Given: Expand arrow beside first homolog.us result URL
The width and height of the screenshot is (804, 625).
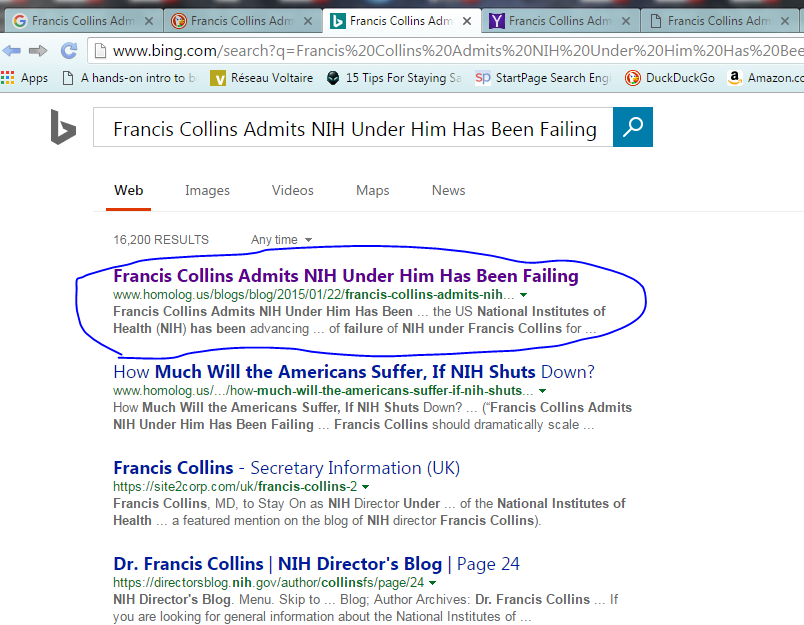Looking at the screenshot, I should pos(525,296).
